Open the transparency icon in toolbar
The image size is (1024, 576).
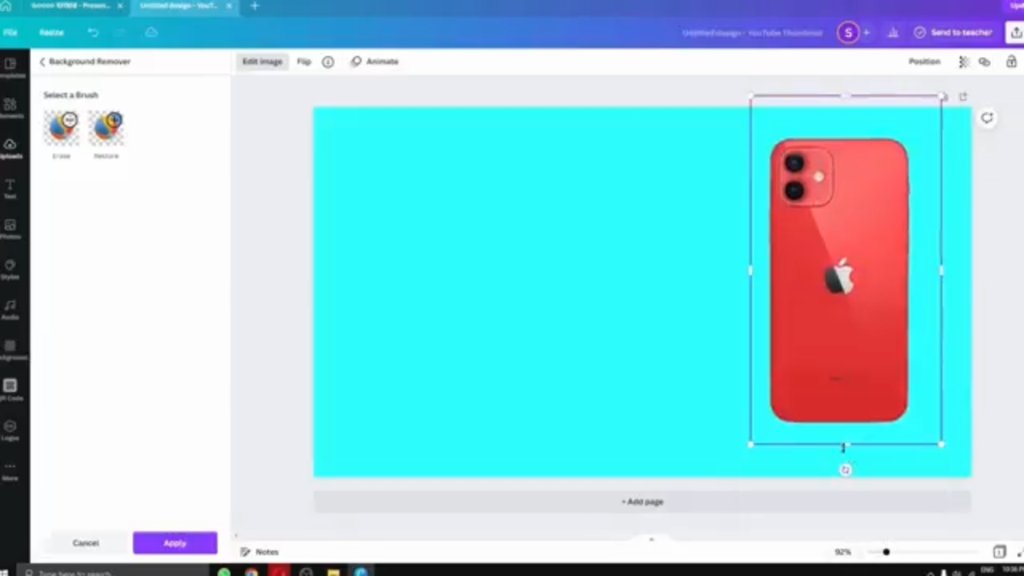[x=963, y=61]
